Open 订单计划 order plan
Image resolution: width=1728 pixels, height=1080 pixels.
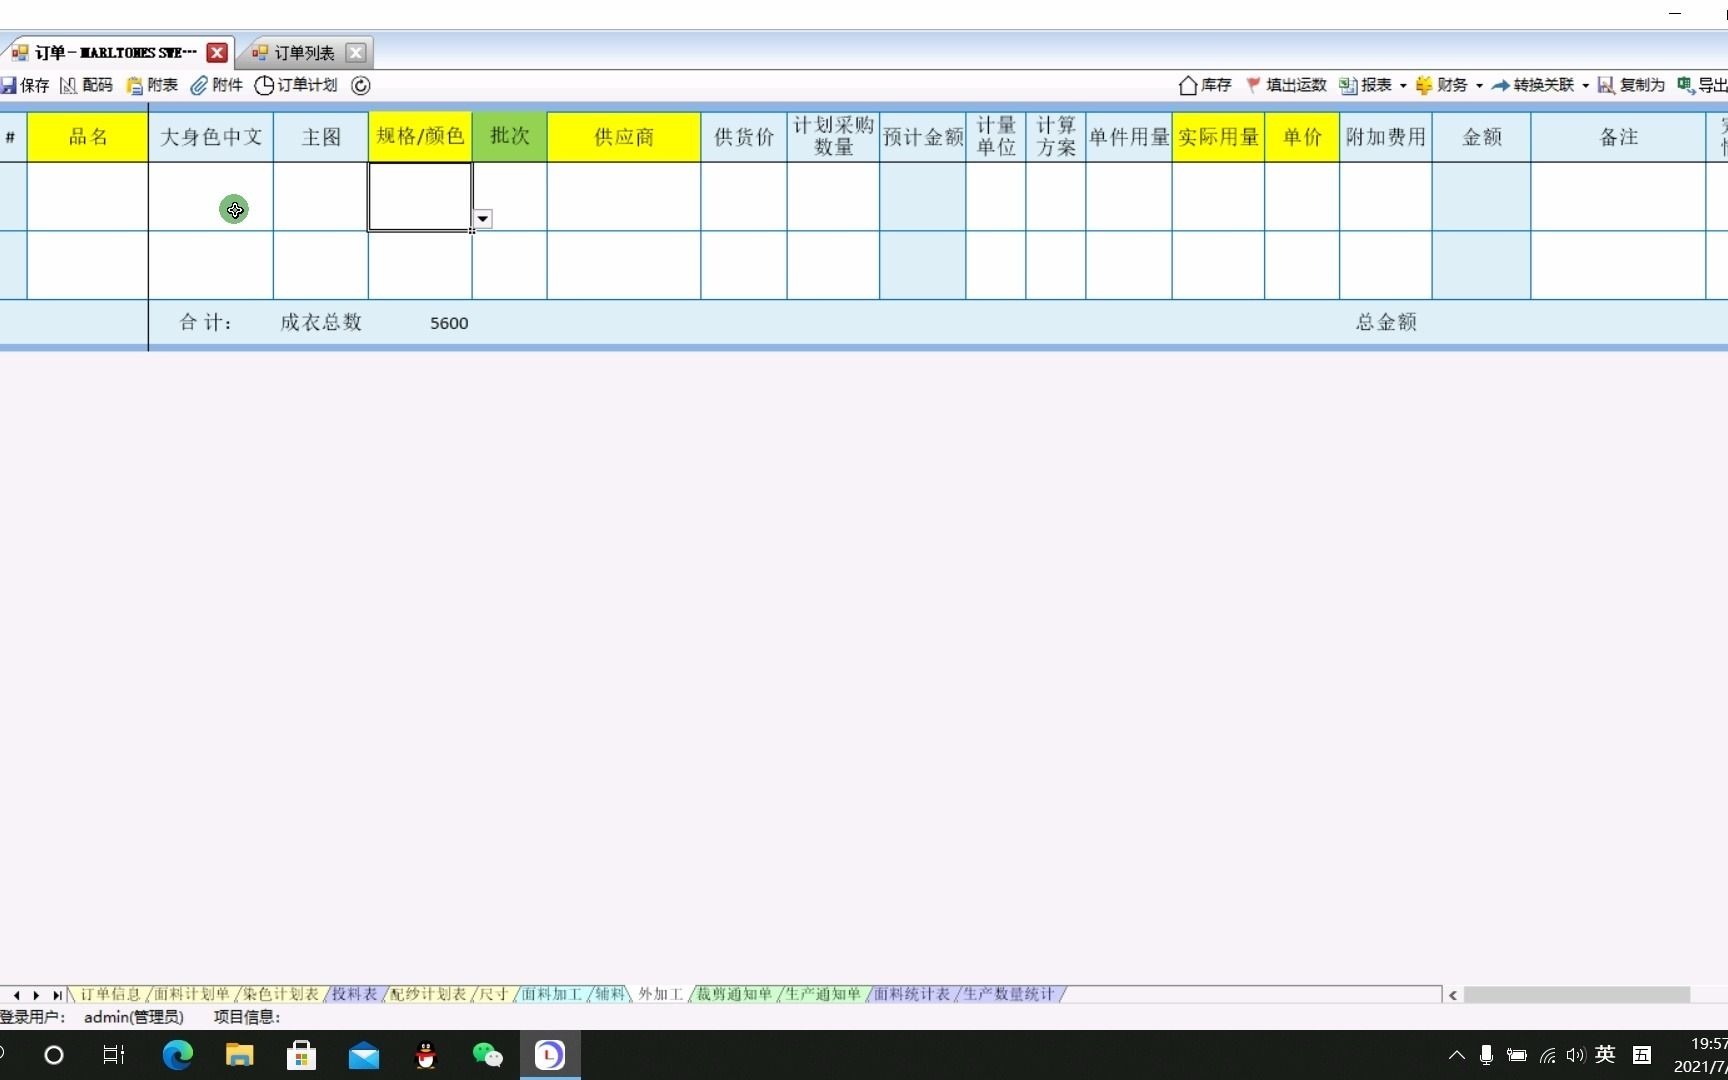click(x=296, y=85)
